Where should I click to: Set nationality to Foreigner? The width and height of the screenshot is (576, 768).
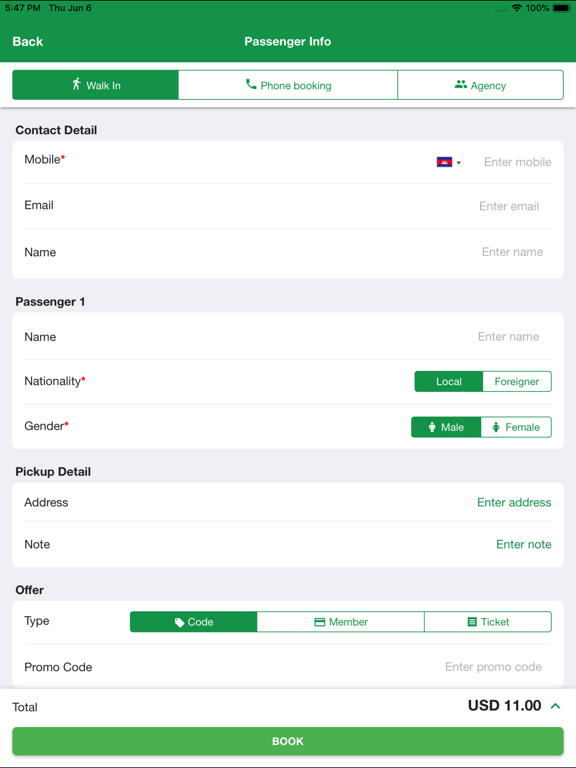(517, 382)
